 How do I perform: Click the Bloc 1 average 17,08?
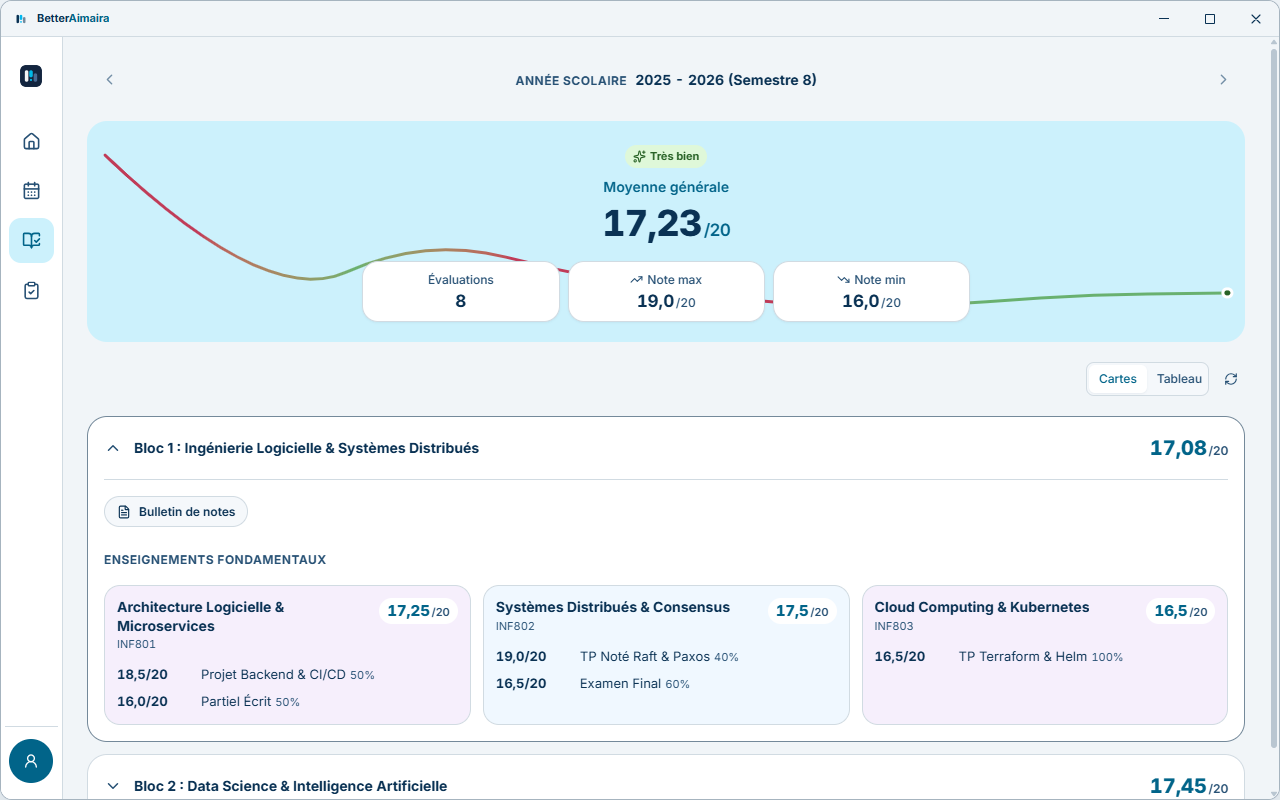(1189, 449)
